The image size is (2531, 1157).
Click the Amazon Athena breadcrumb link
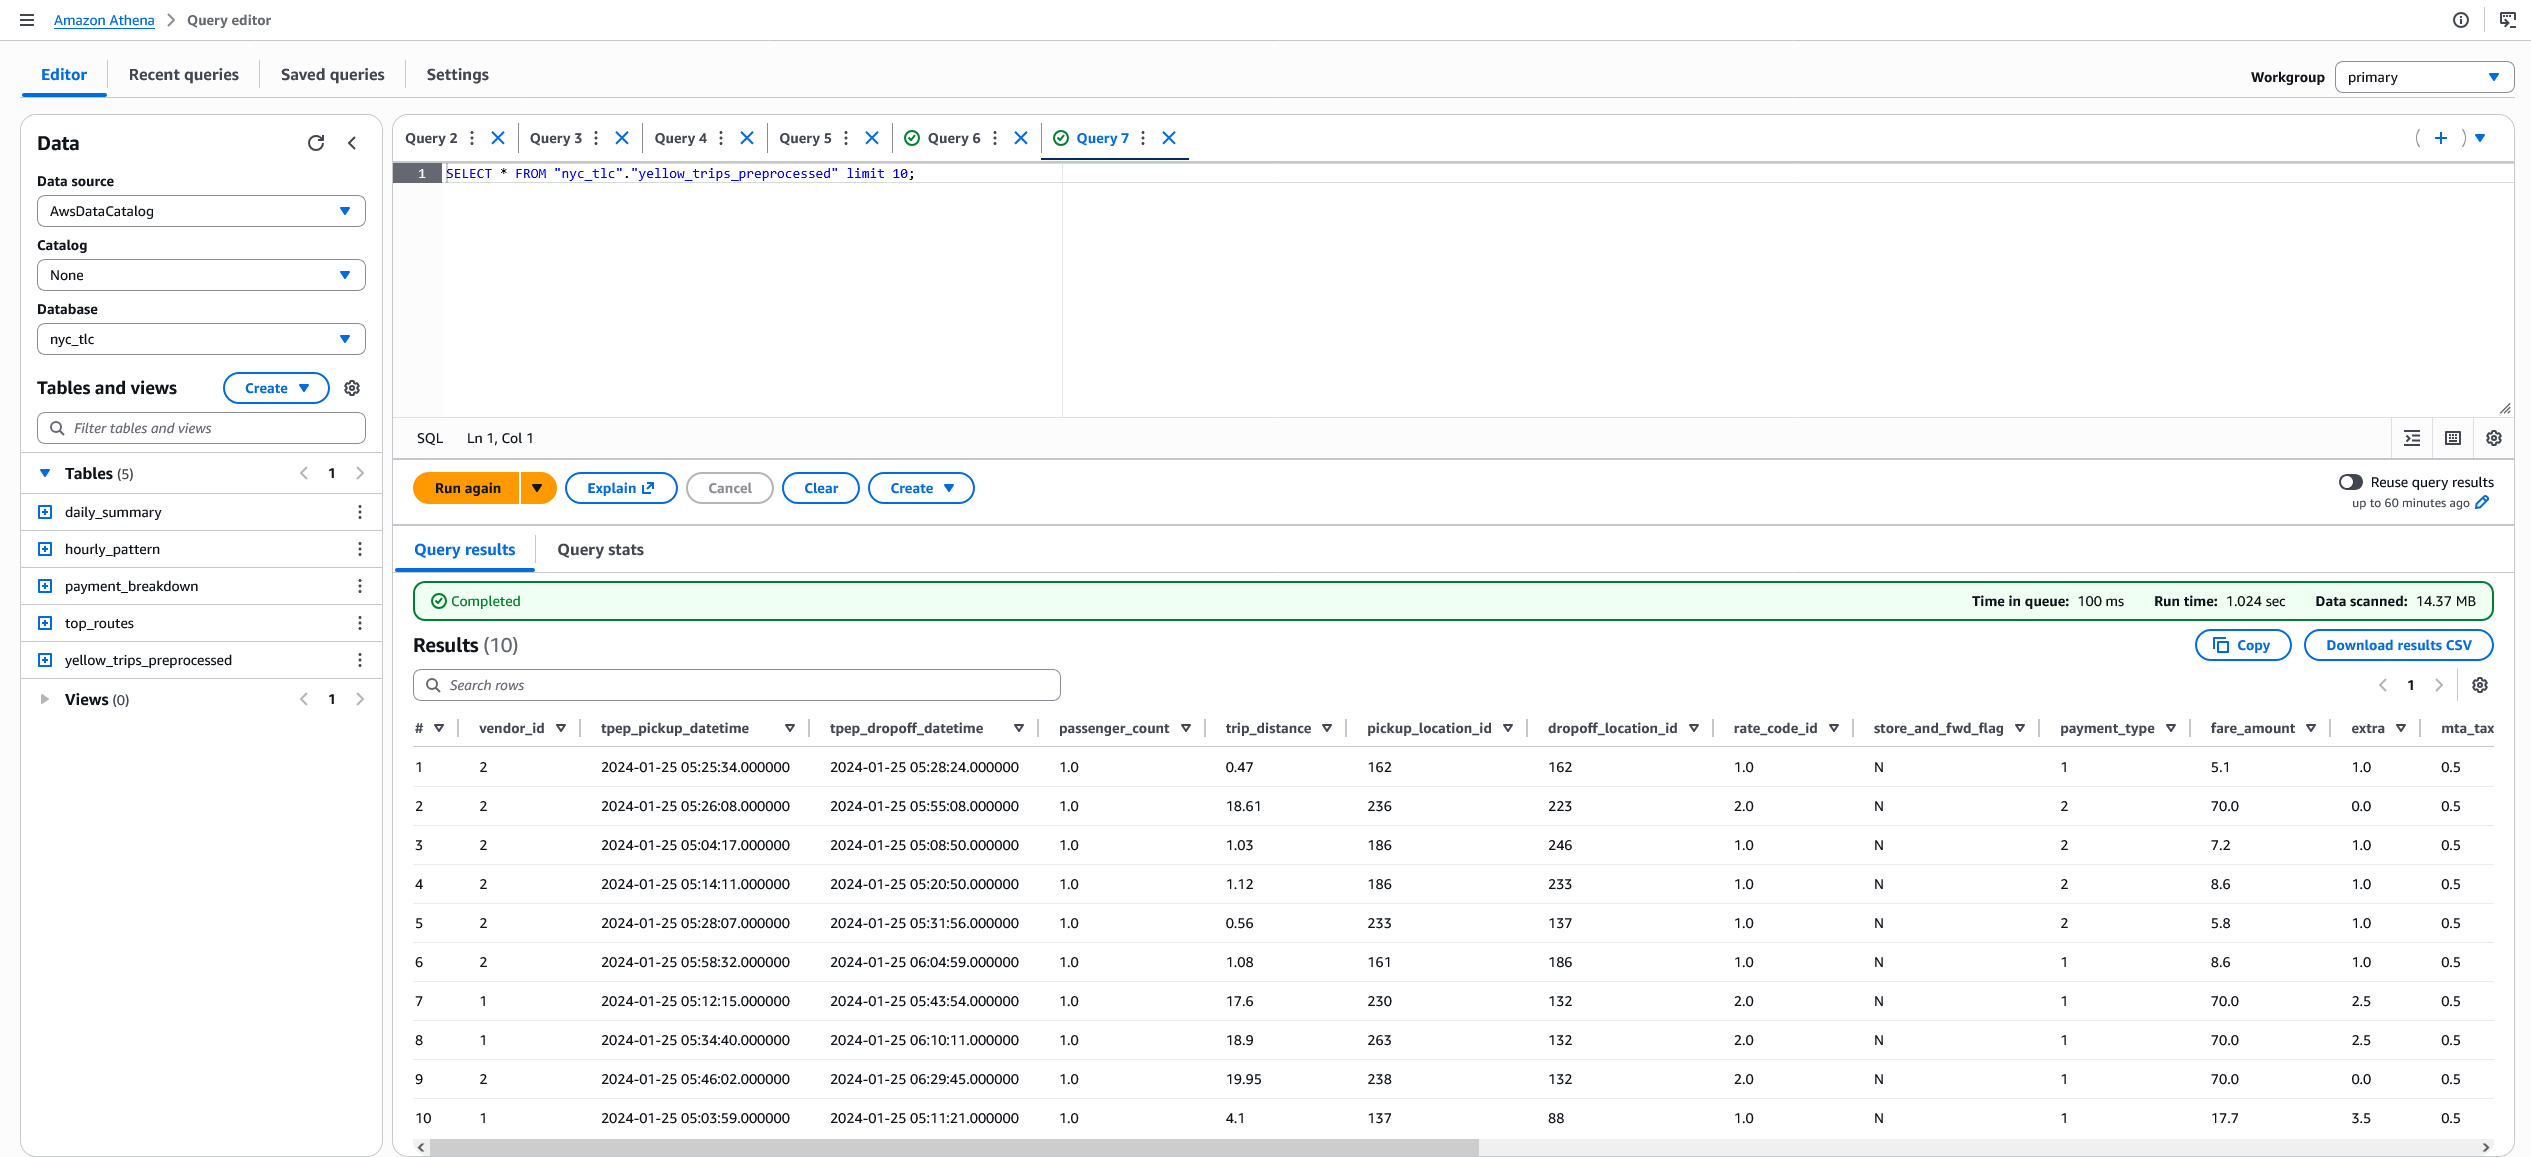104,20
